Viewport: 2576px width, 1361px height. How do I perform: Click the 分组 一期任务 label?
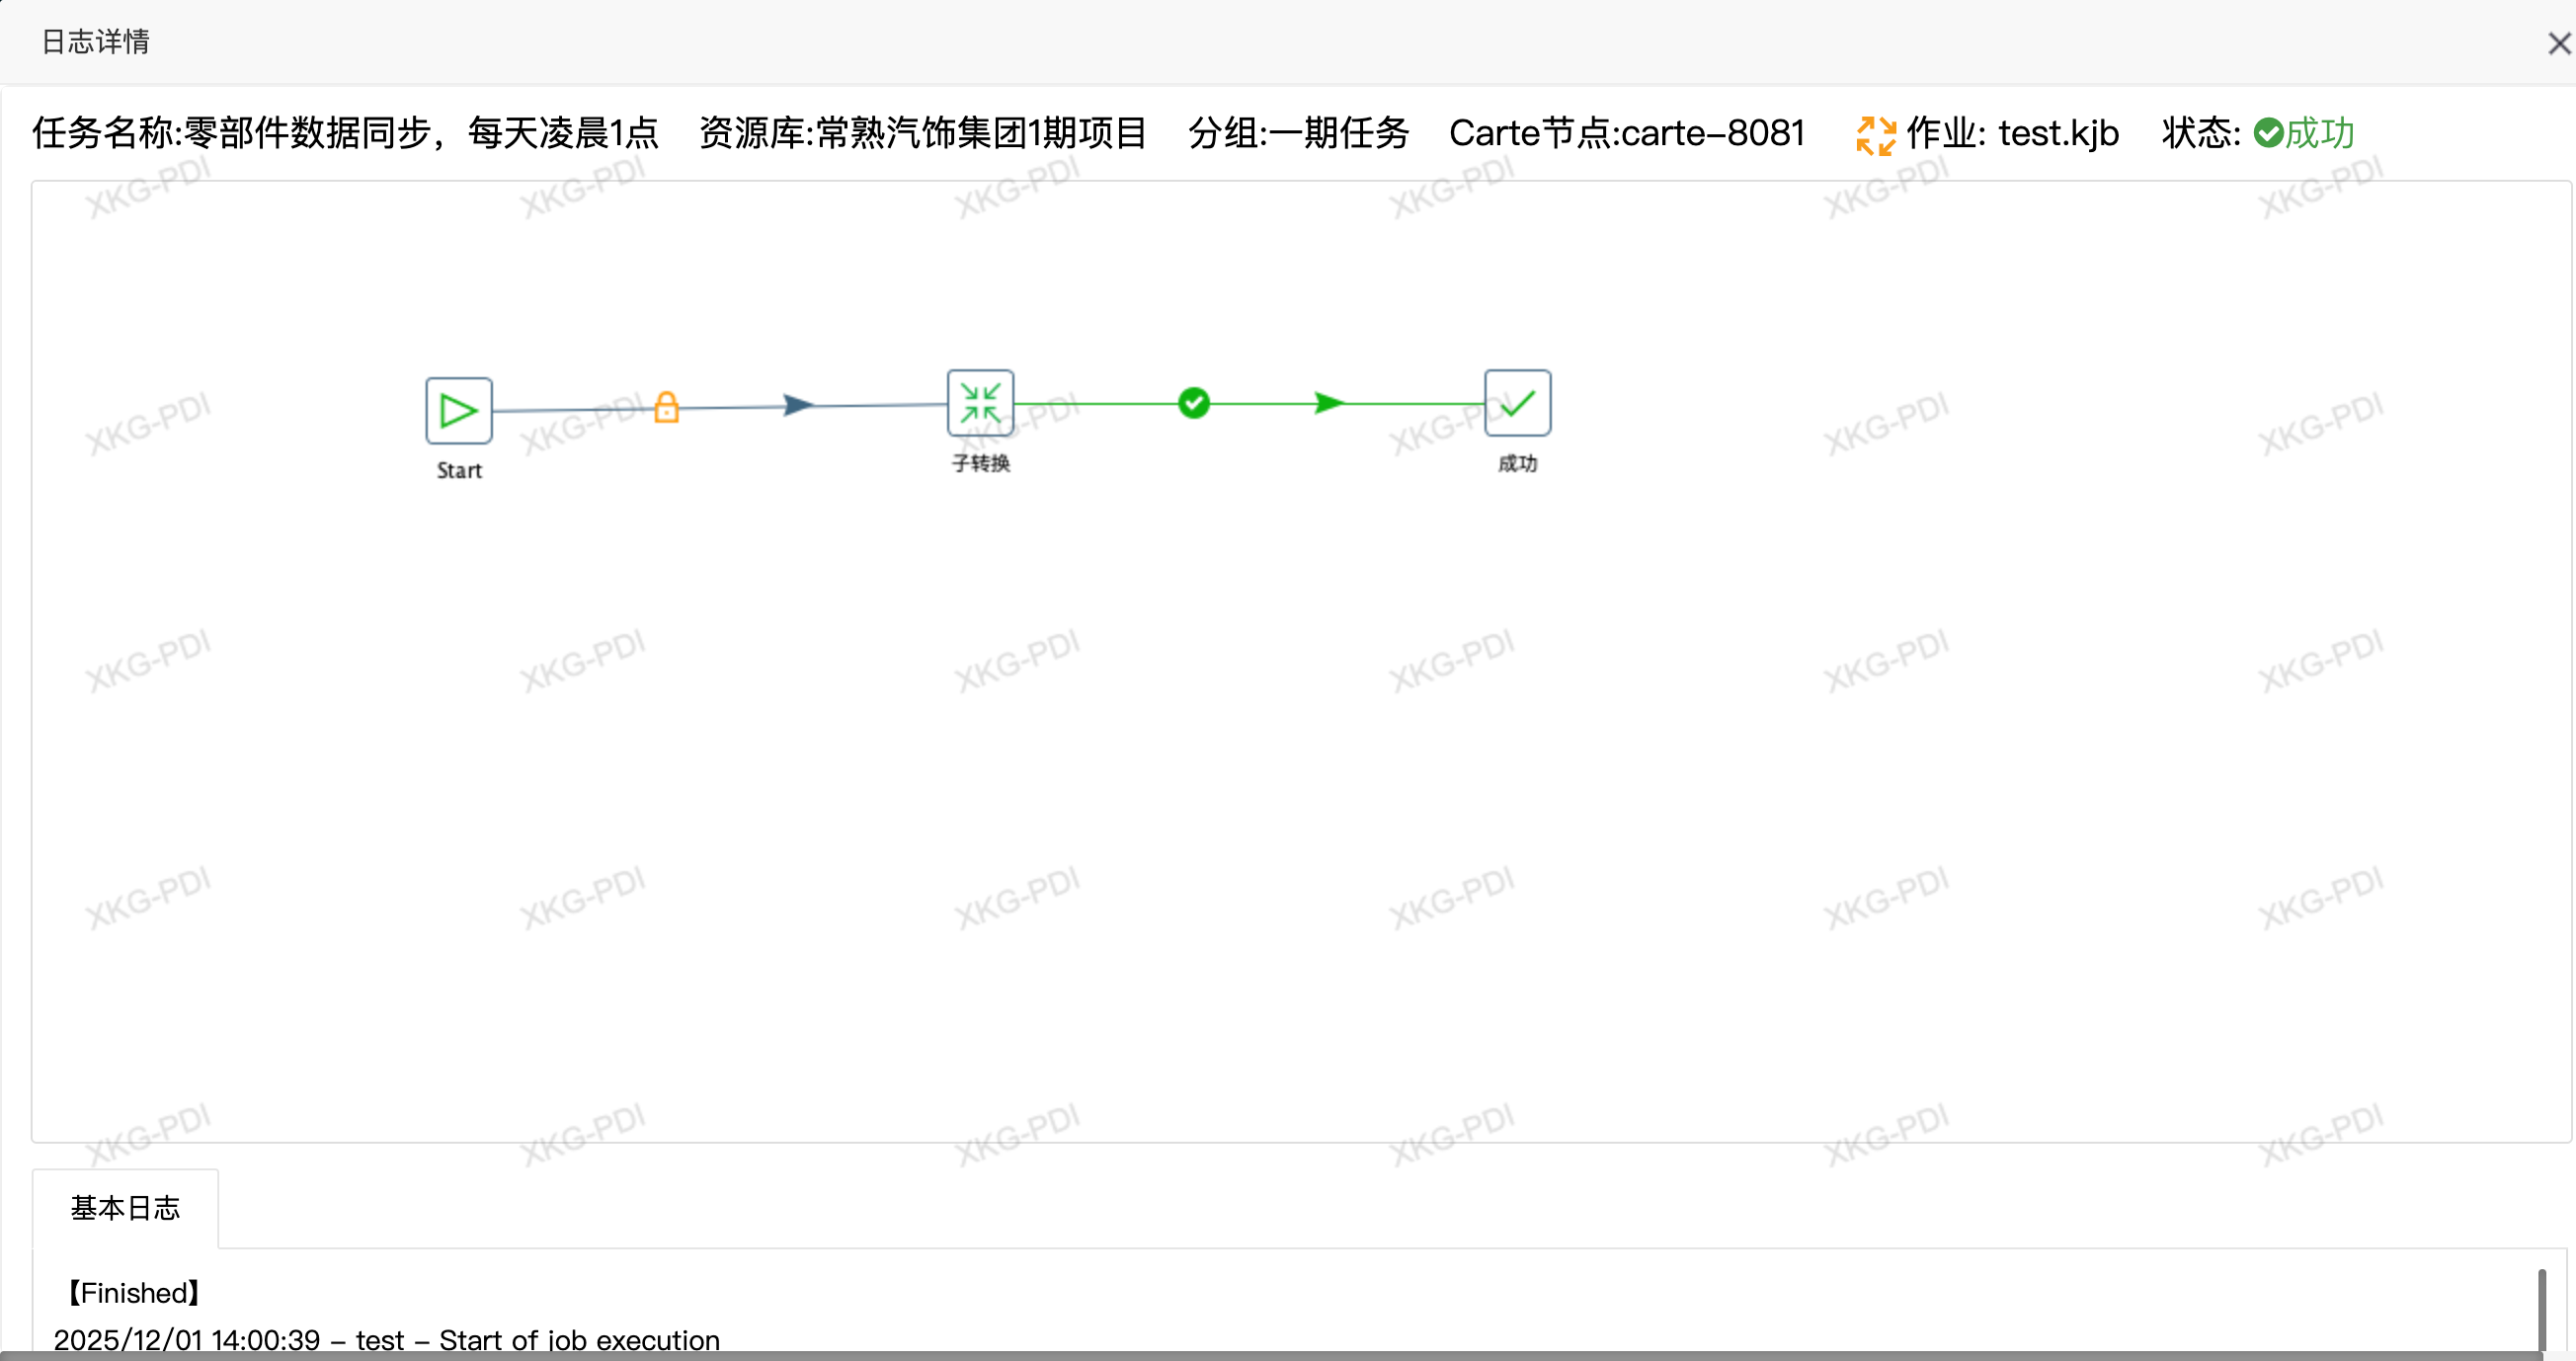pos(1298,132)
